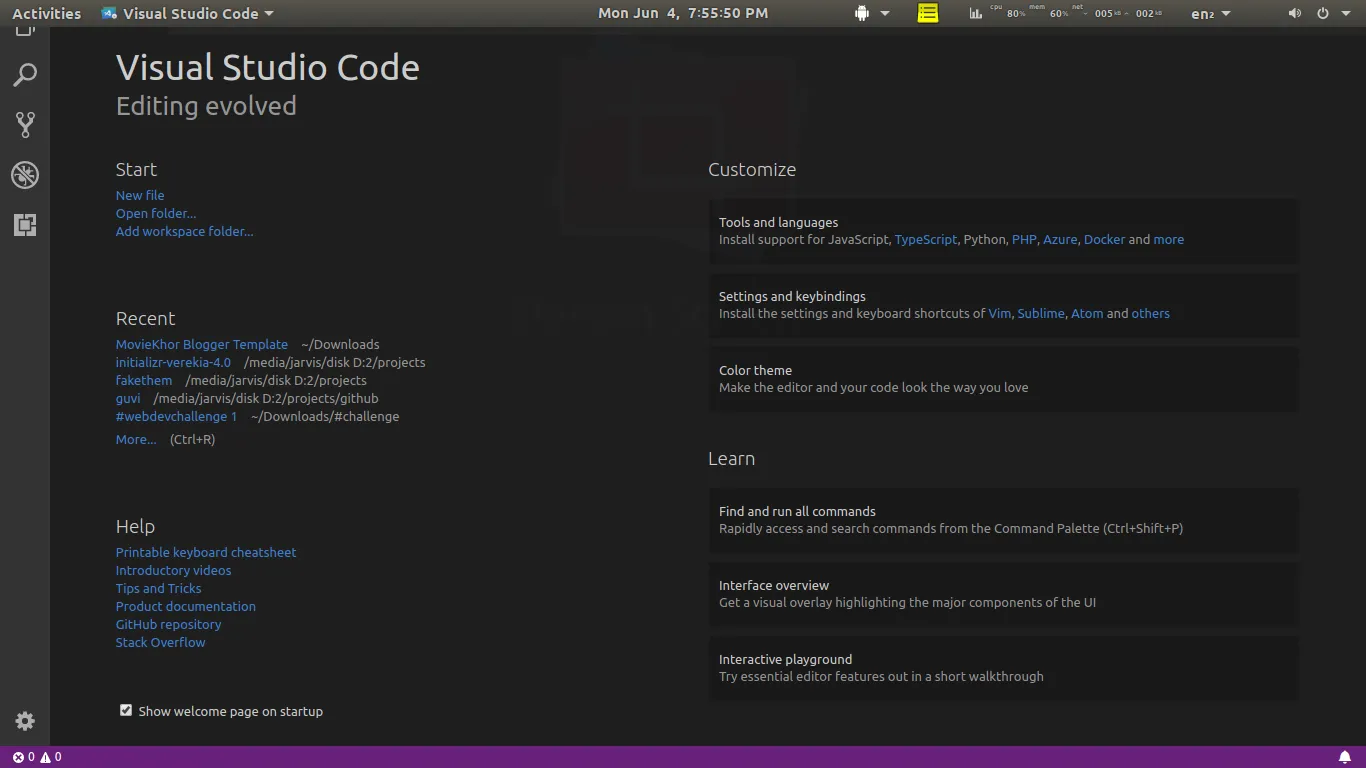1366x768 pixels.
Task: Click Activities in the top-left corner
Action: (x=46, y=13)
